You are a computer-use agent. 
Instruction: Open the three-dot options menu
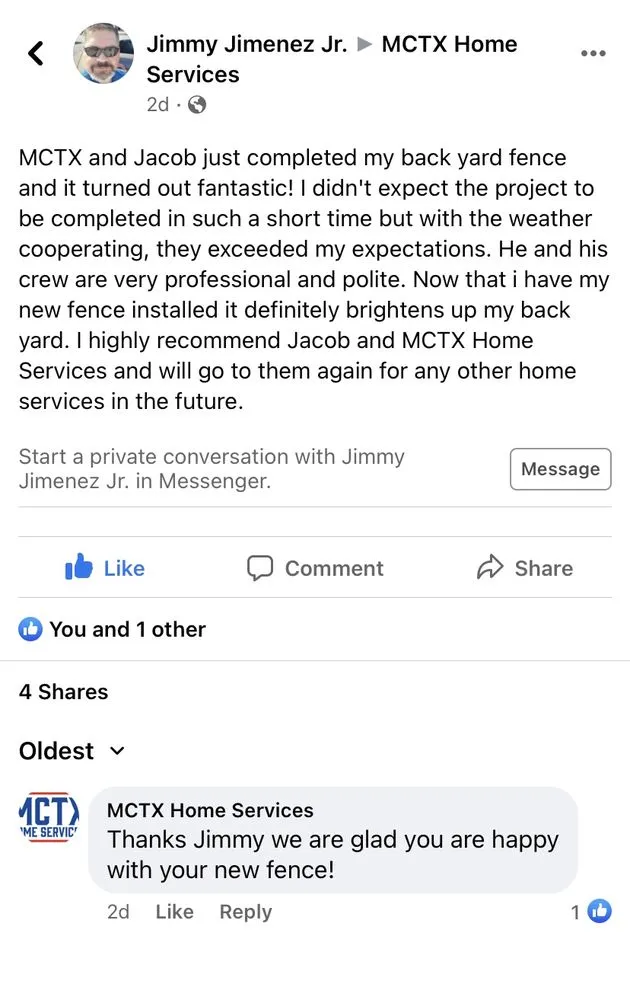(593, 53)
